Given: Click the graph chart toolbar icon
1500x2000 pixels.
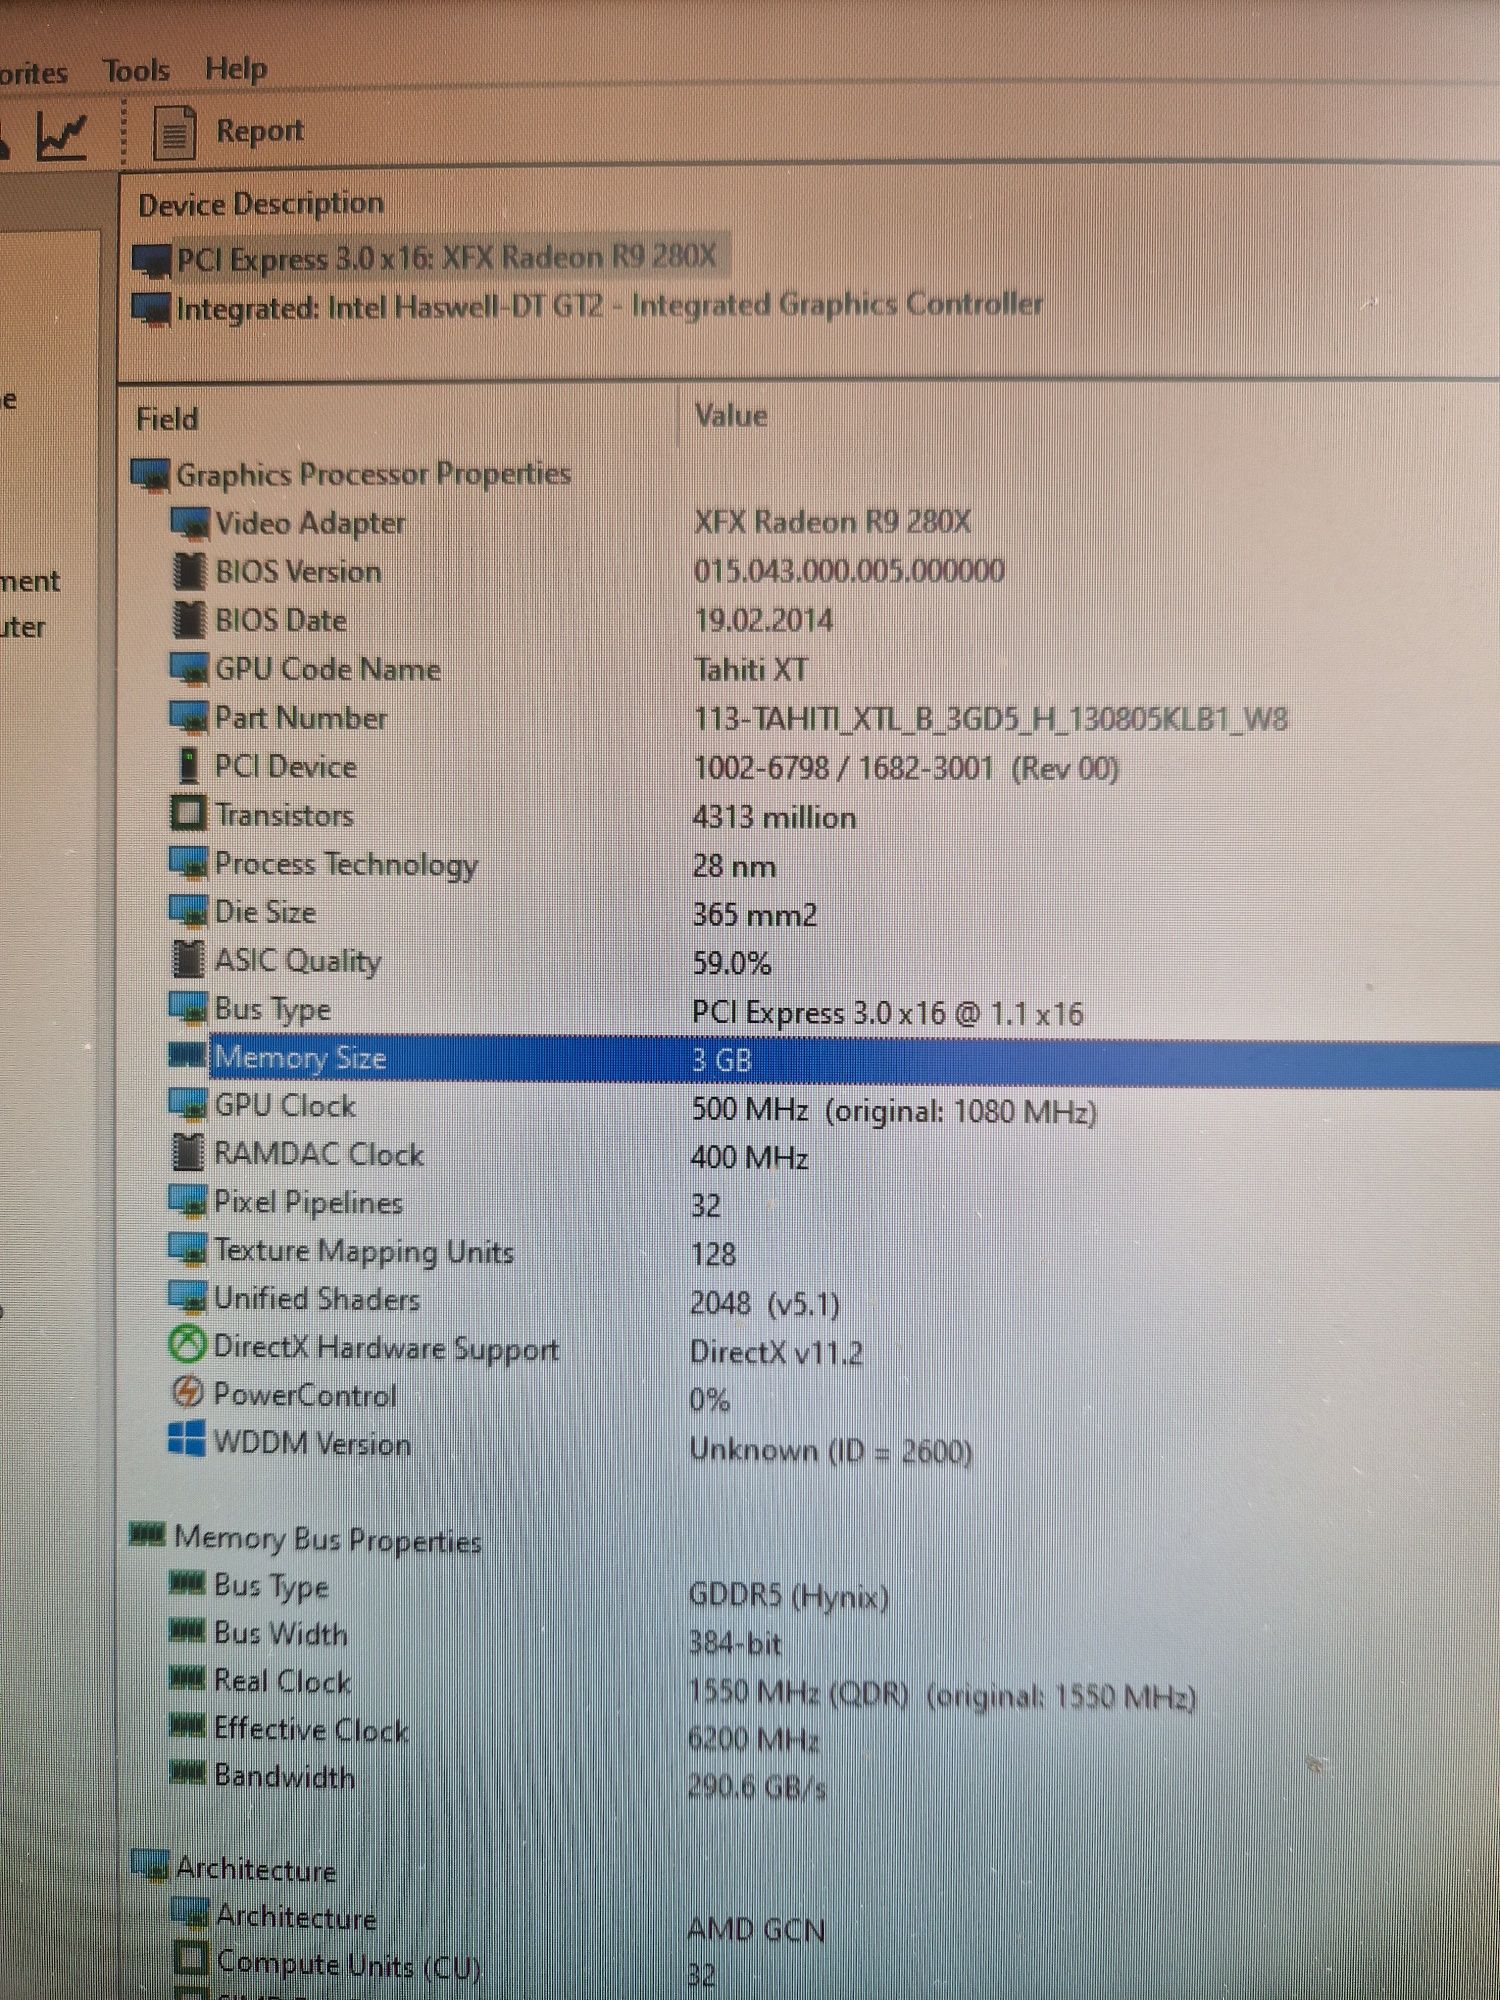Looking at the screenshot, I should 62,136.
